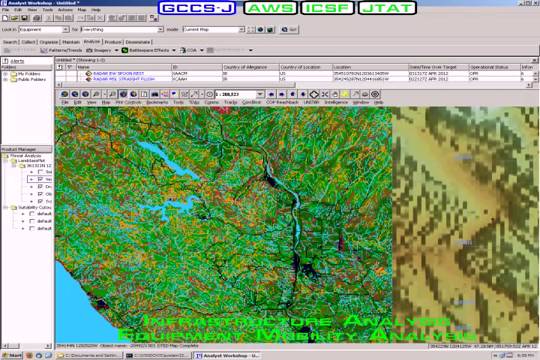This screenshot has height=360, width=540.
Task: Click the Start button on the taskbar
Action: [12, 355]
